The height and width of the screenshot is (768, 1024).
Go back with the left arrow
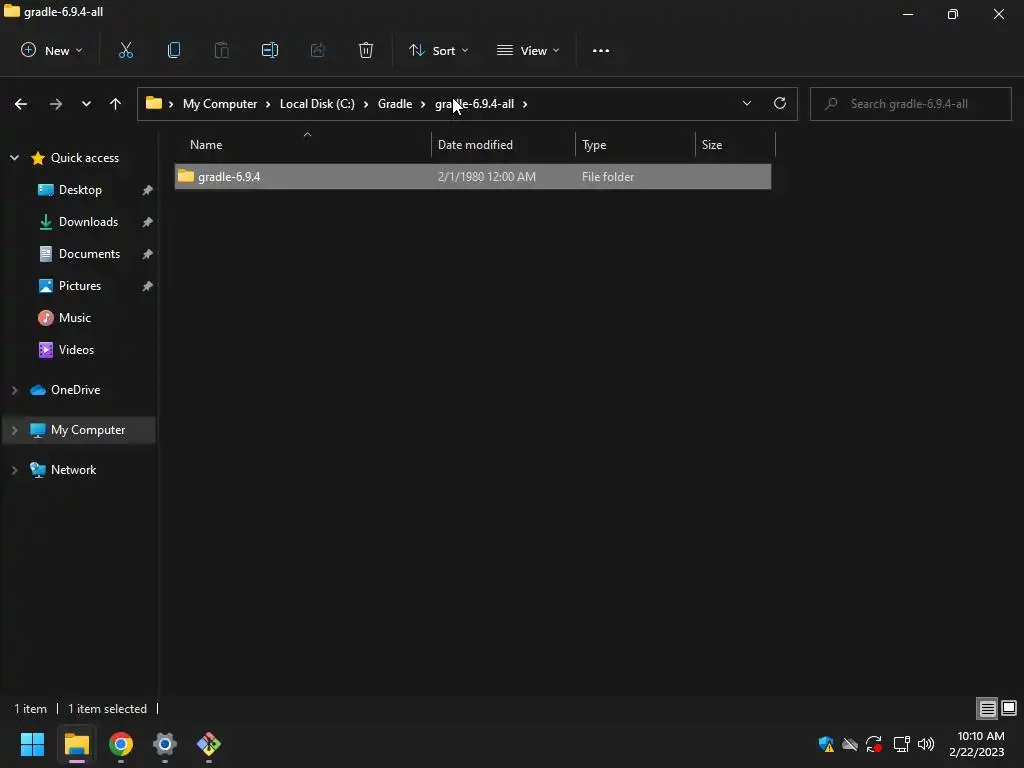(x=21, y=104)
